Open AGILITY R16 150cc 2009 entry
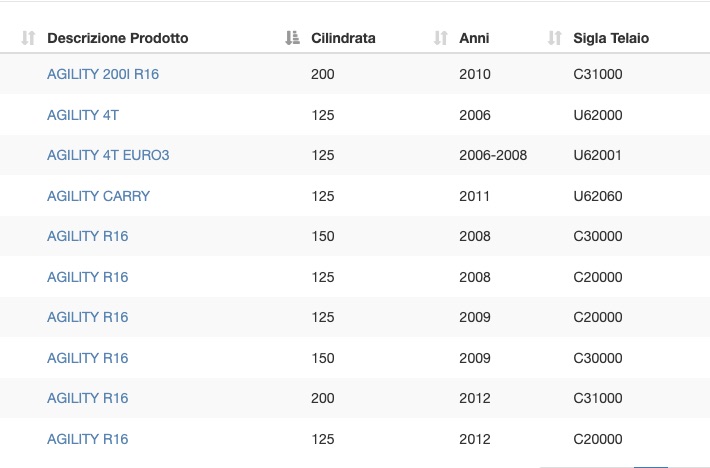Image resolution: width=710 pixels, height=468 pixels. point(88,358)
